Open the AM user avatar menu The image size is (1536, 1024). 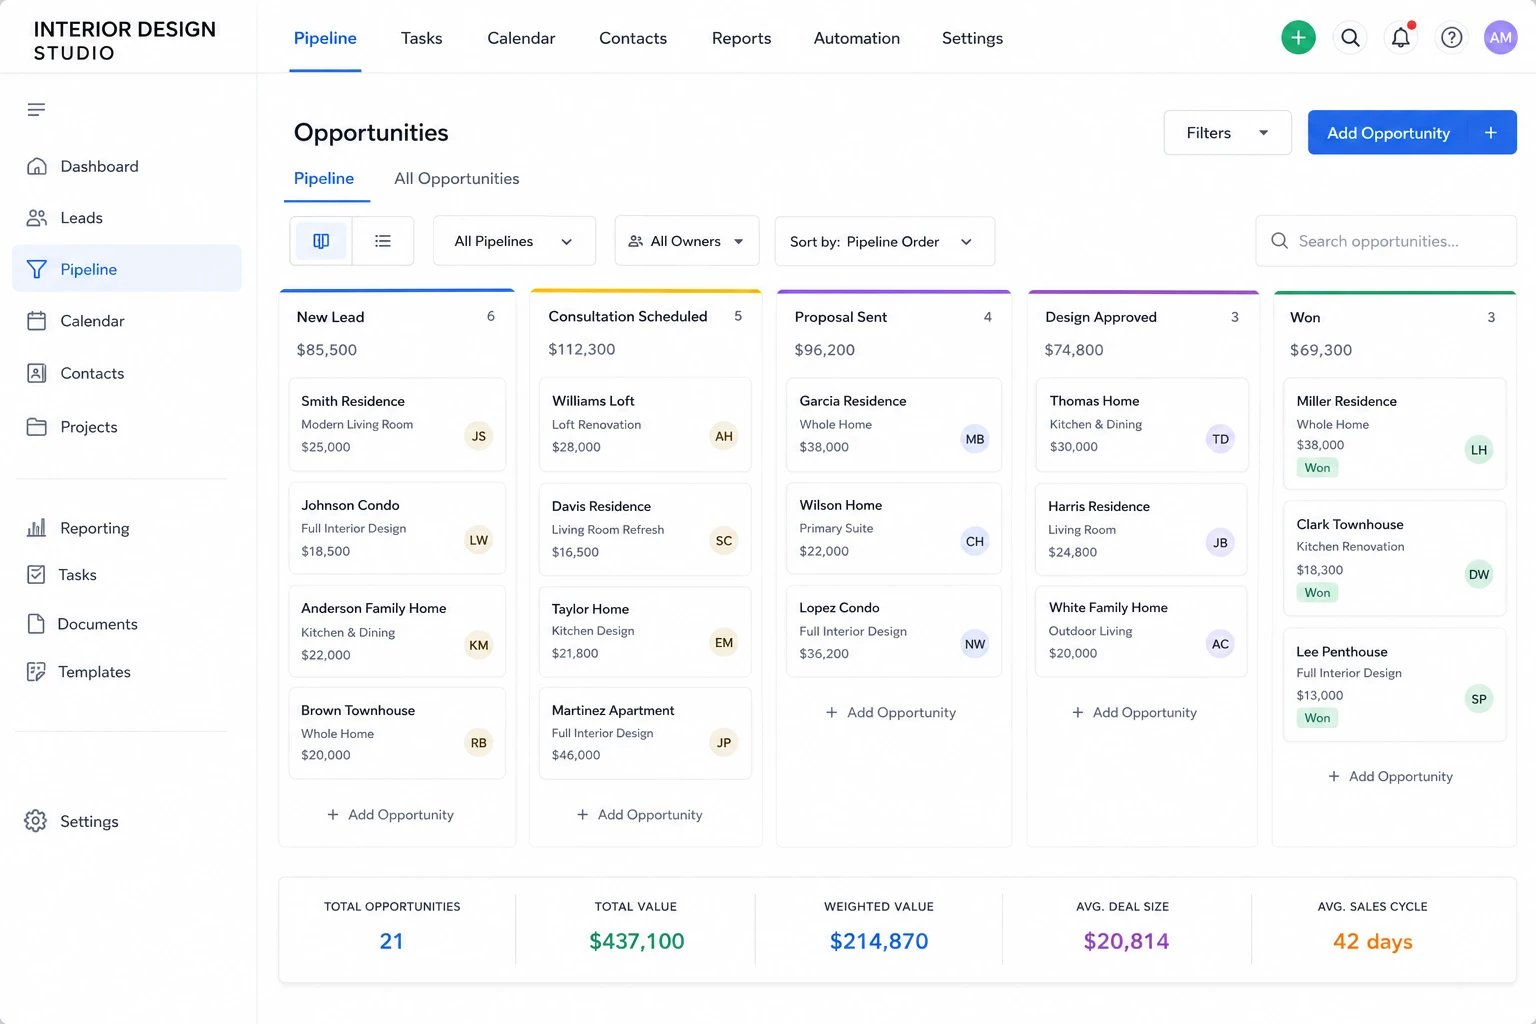[1500, 38]
